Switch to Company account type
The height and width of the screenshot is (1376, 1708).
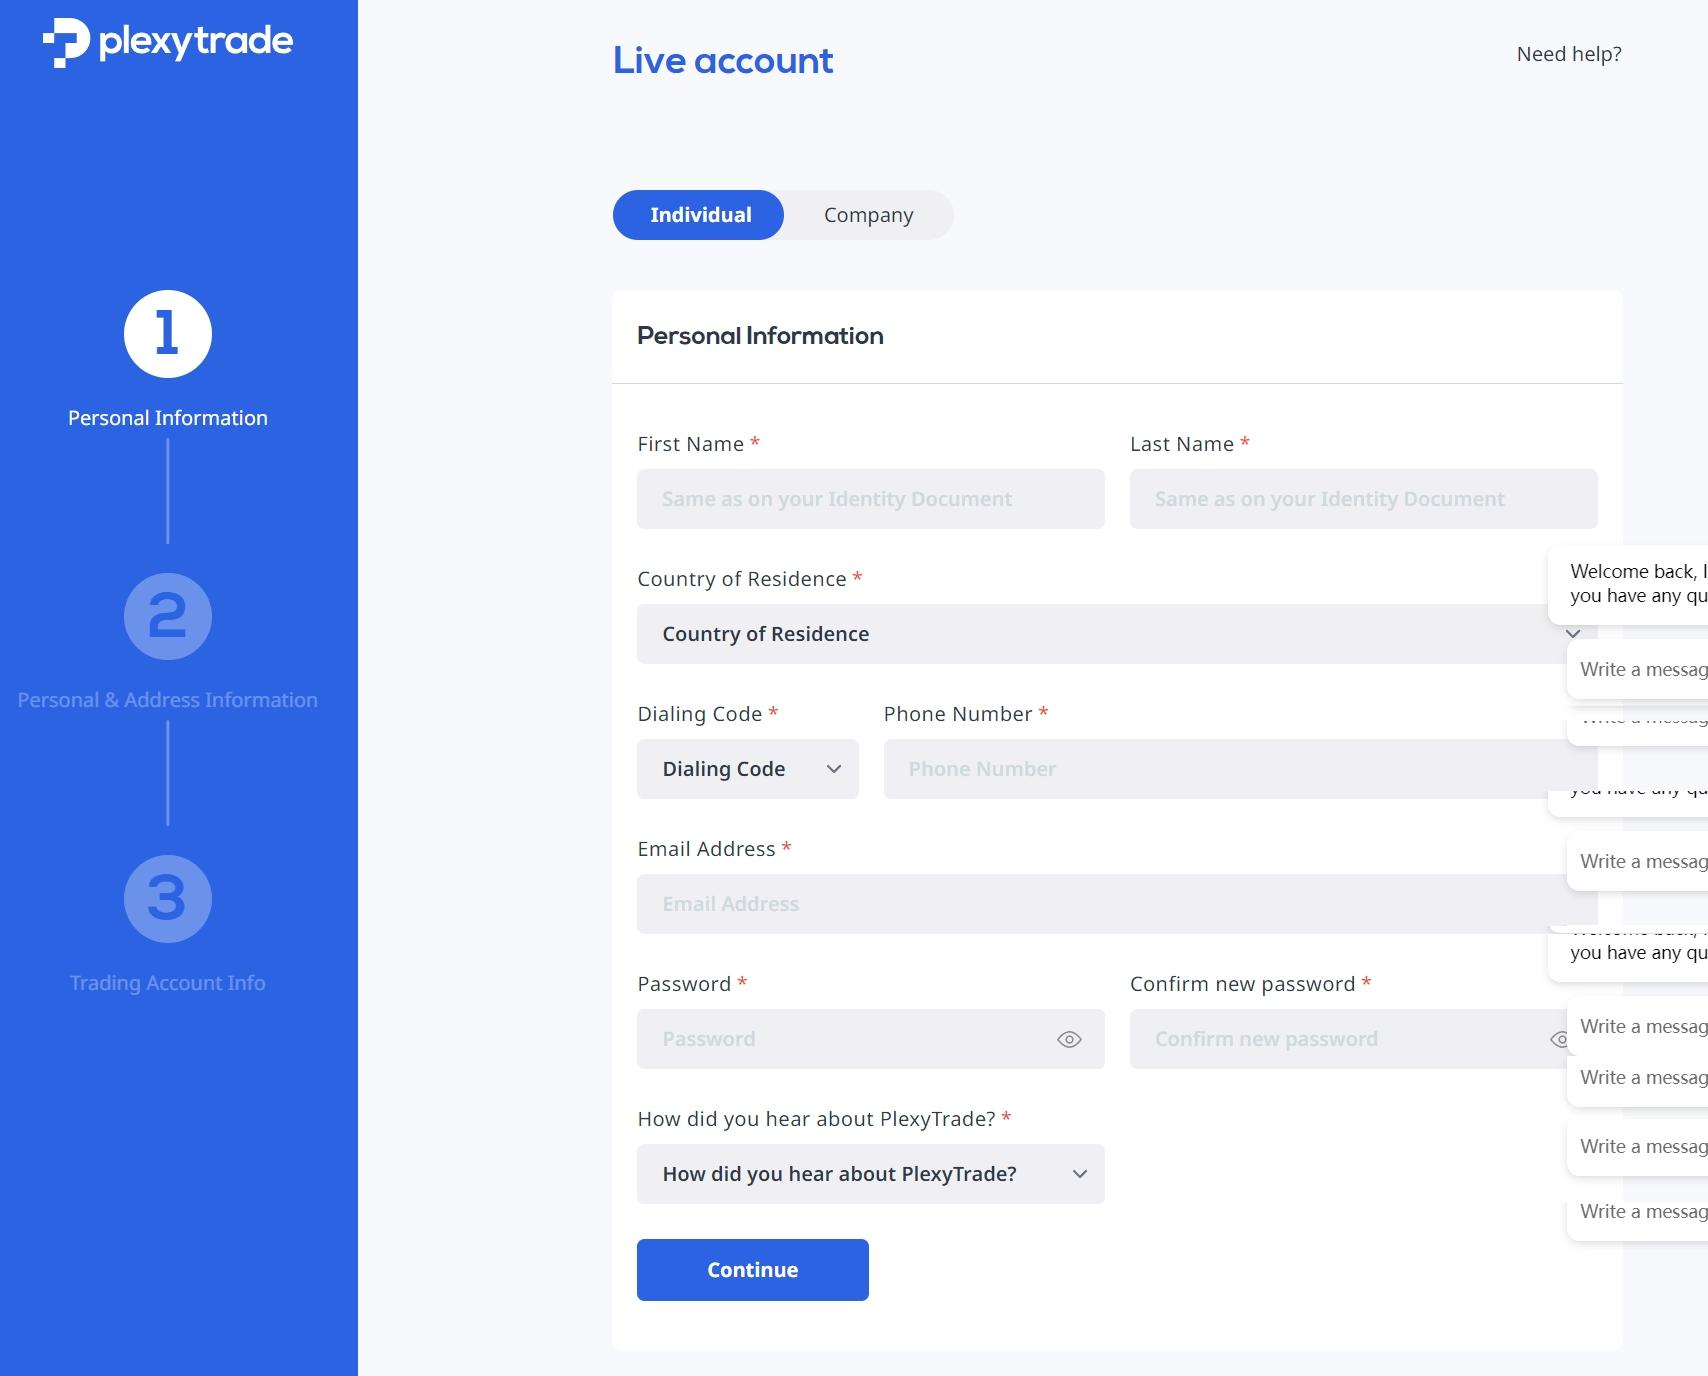tap(869, 215)
